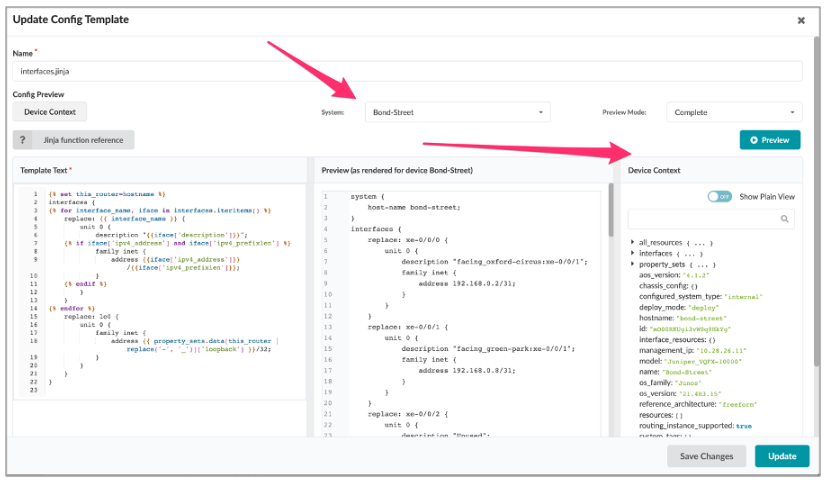
Task: Close the Update Config Template dialog
Action: (801, 20)
